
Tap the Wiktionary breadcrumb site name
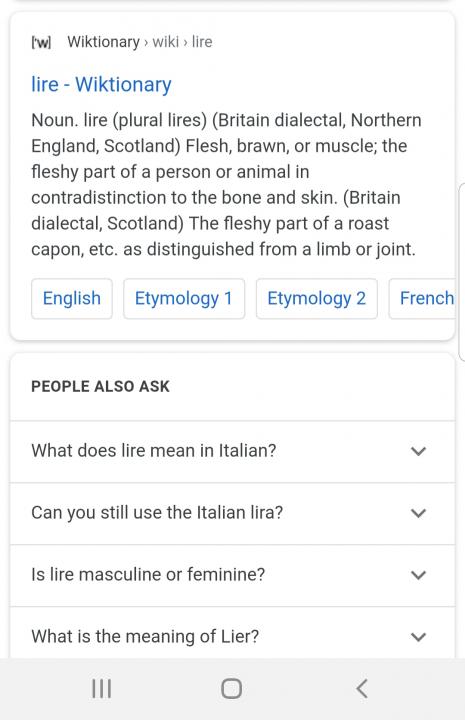[103, 42]
